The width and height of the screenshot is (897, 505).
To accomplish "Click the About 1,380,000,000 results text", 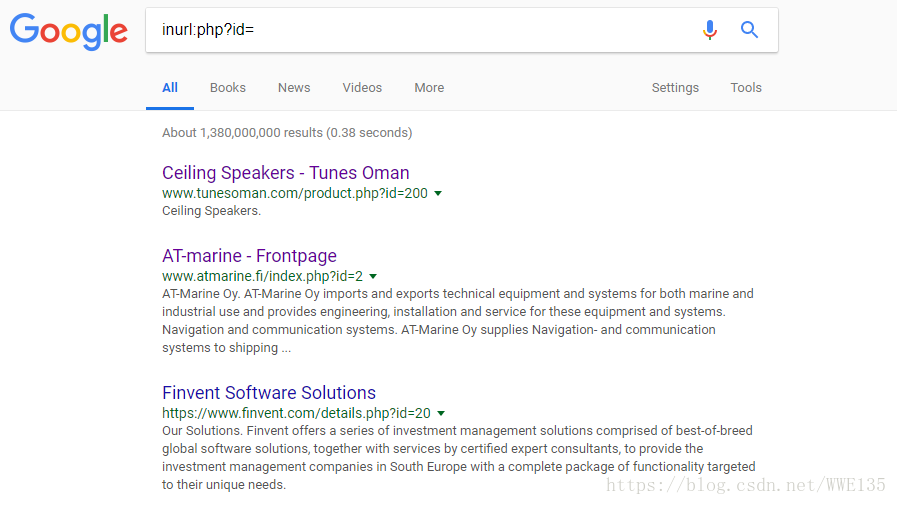I will point(287,133).
